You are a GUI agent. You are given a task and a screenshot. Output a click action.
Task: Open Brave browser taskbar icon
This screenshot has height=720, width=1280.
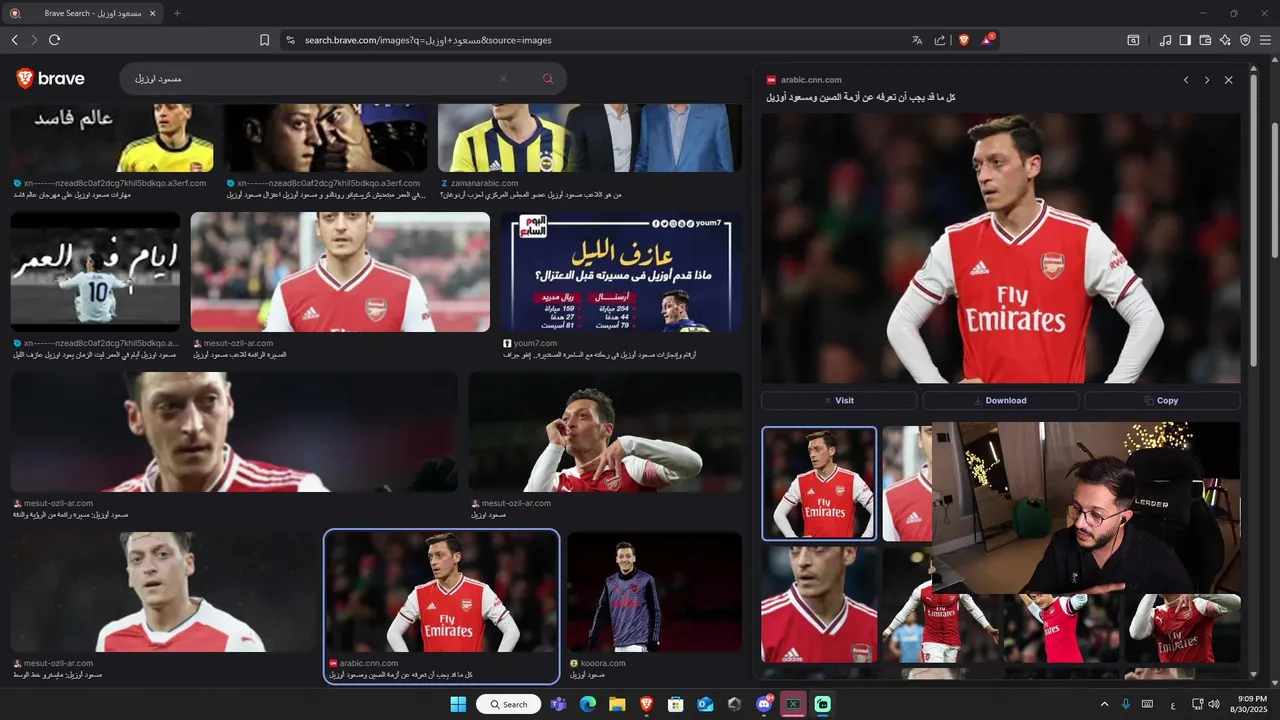(647, 704)
